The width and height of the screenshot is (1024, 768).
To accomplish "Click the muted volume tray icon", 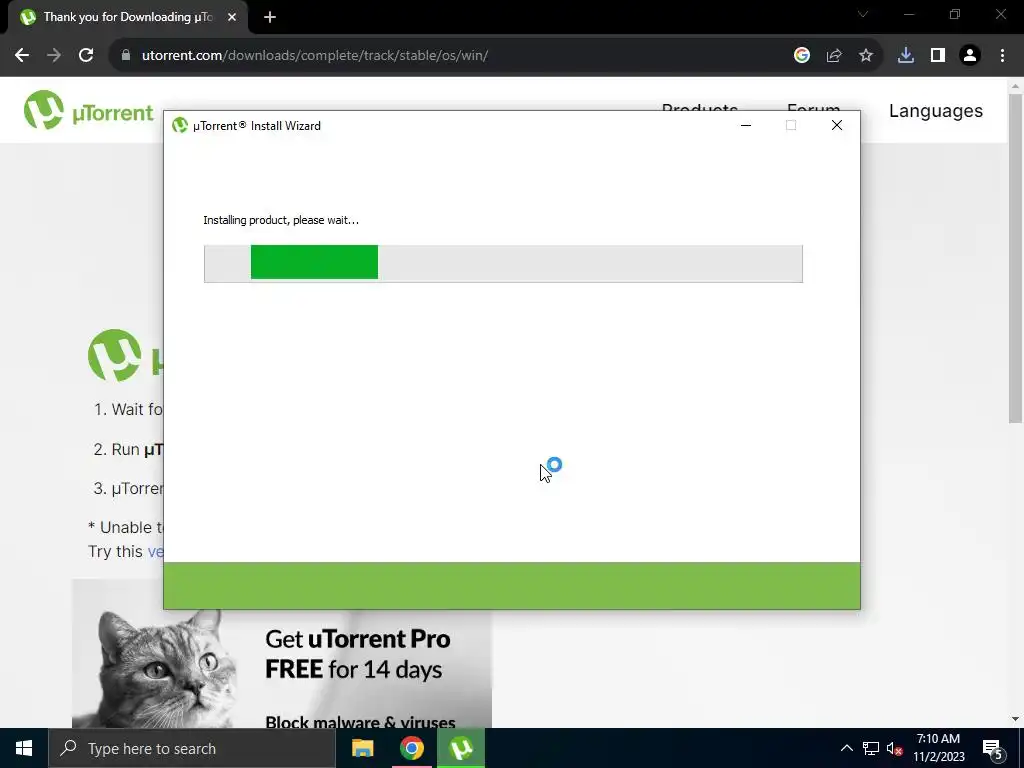I will [x=895, y=748].
